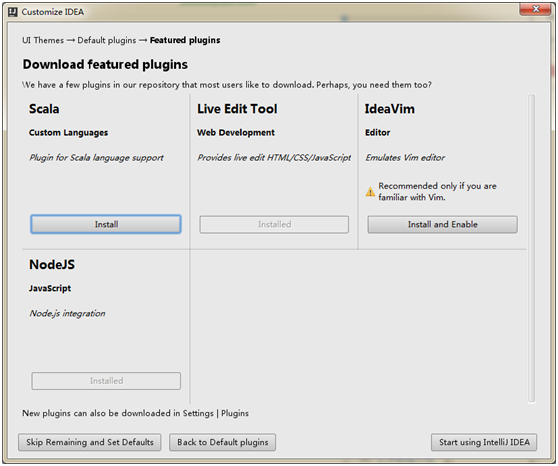558x466 pixels.
Task: Click 'Node.js integration' description
Action: click(x=67, y=313)
